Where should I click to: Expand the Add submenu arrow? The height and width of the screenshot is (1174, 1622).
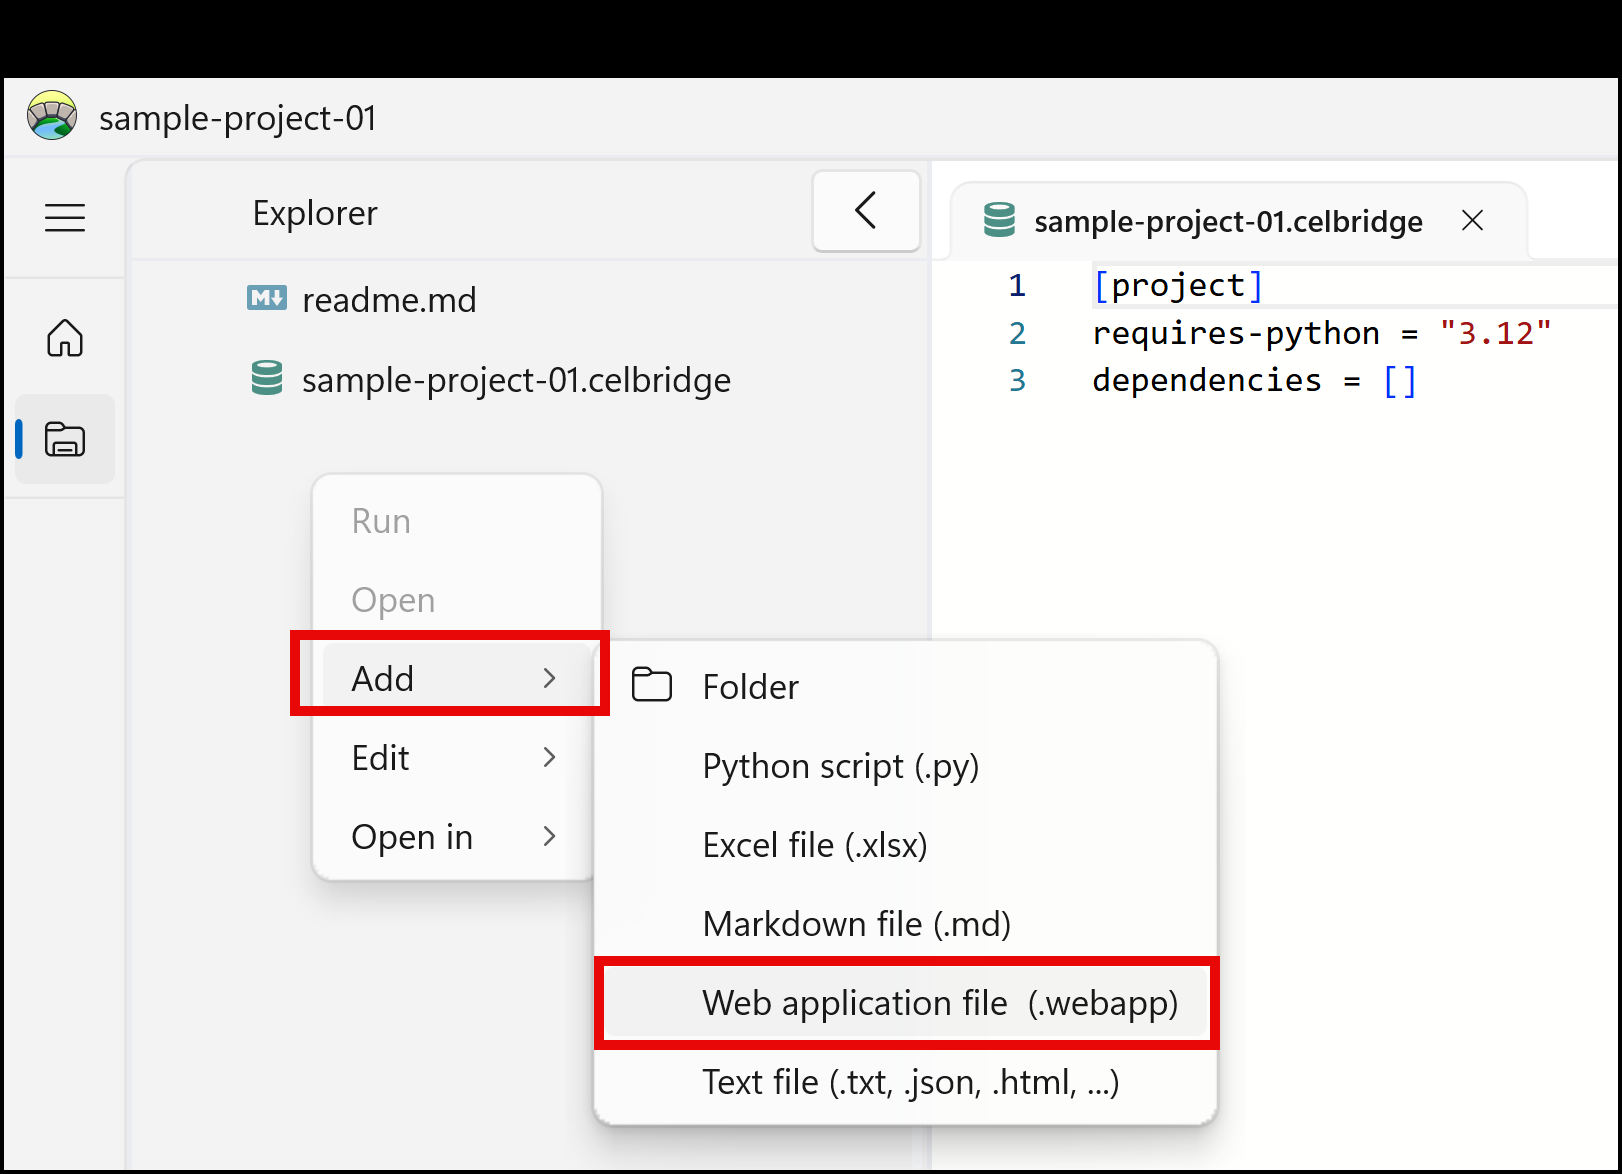click(x=549, y=678)
